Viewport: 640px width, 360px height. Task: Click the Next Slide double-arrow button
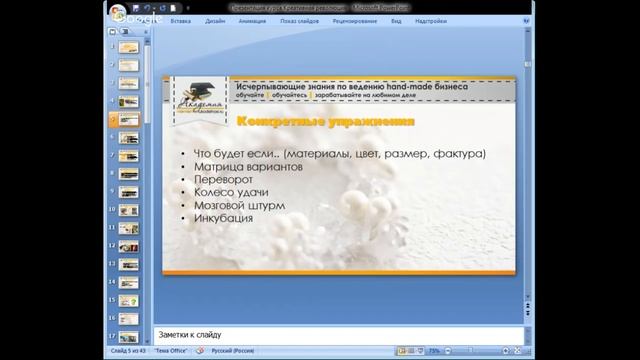(x=528, y=313)
